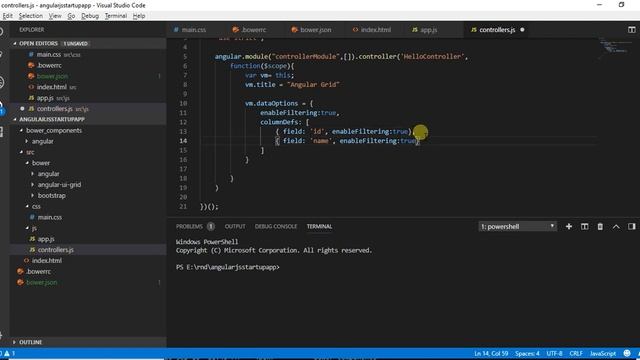Collapse the bower folder under src
Image resolution: width=640 pixels, height=360 pixels.
(27, 163)
